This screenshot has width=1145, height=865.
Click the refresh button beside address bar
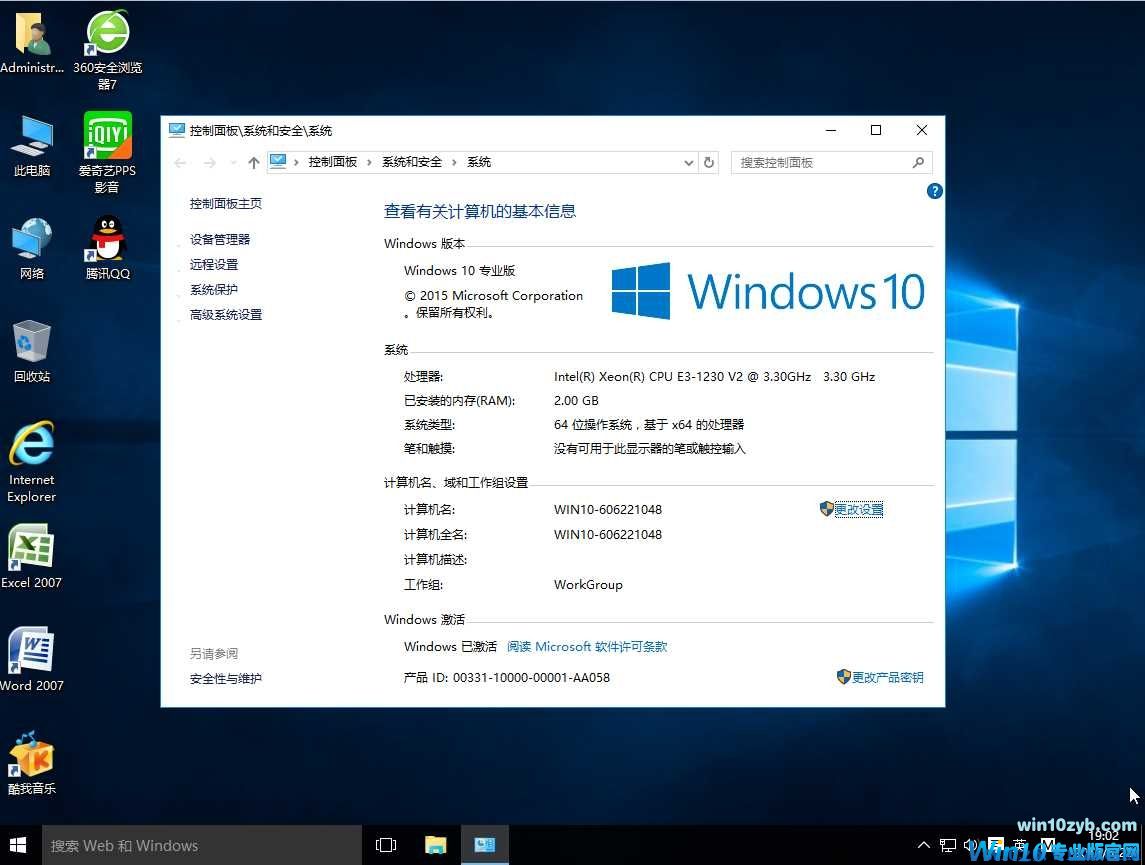click(x=709, y=162)
